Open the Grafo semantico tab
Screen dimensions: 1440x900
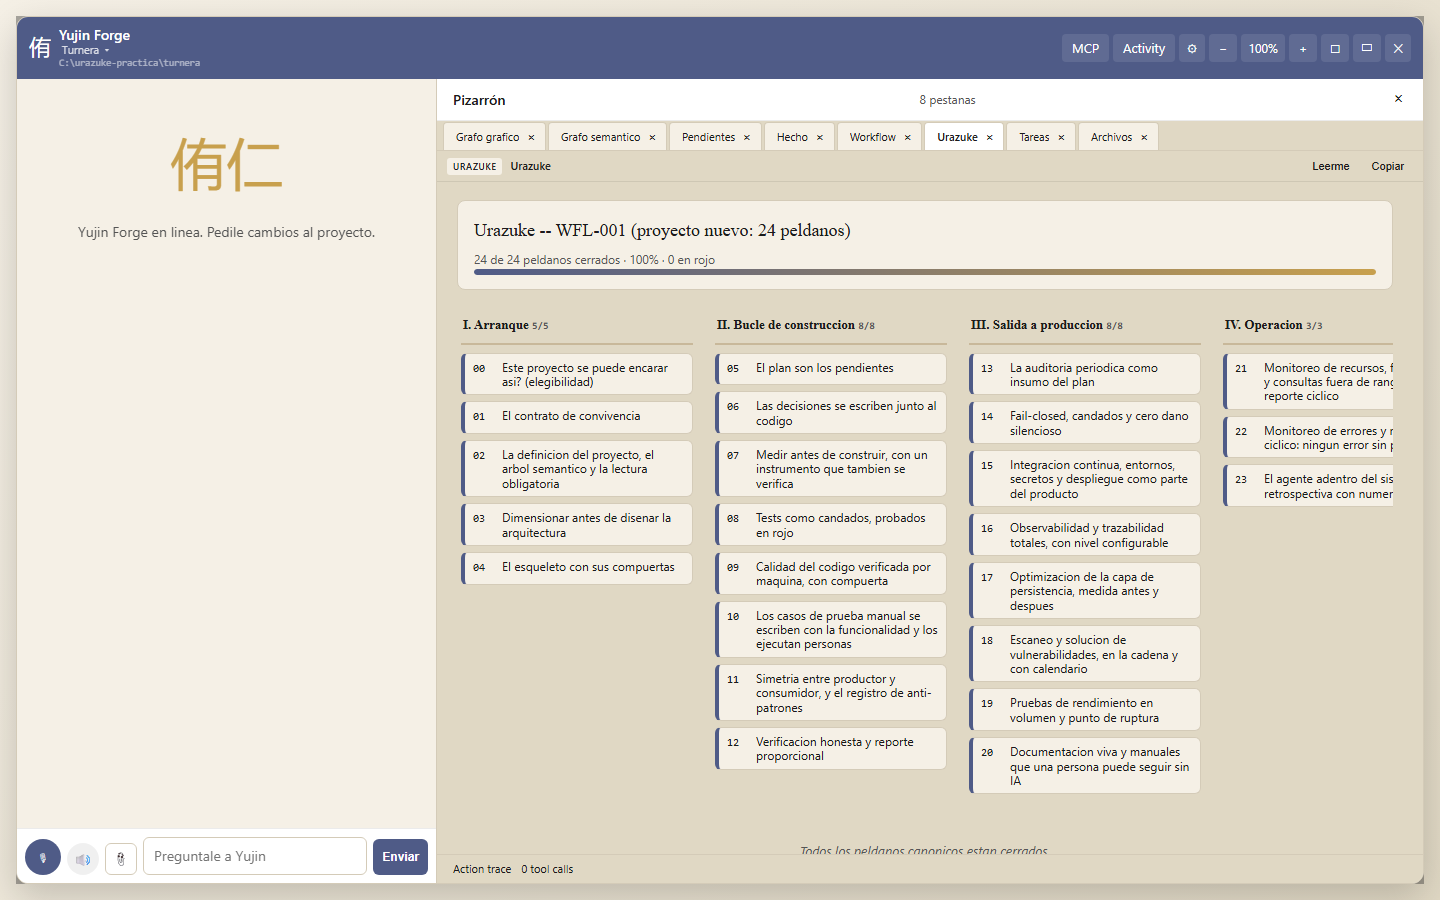(x=600, y=137)
